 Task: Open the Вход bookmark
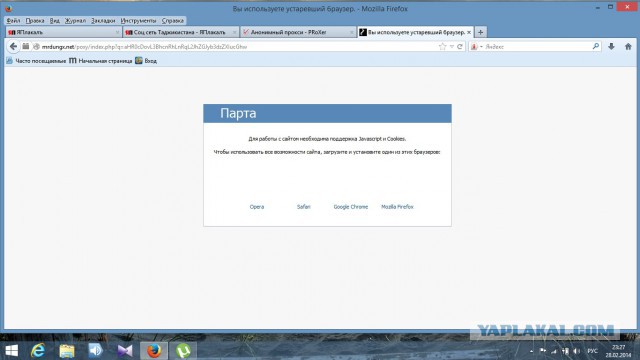click(146, 61)
